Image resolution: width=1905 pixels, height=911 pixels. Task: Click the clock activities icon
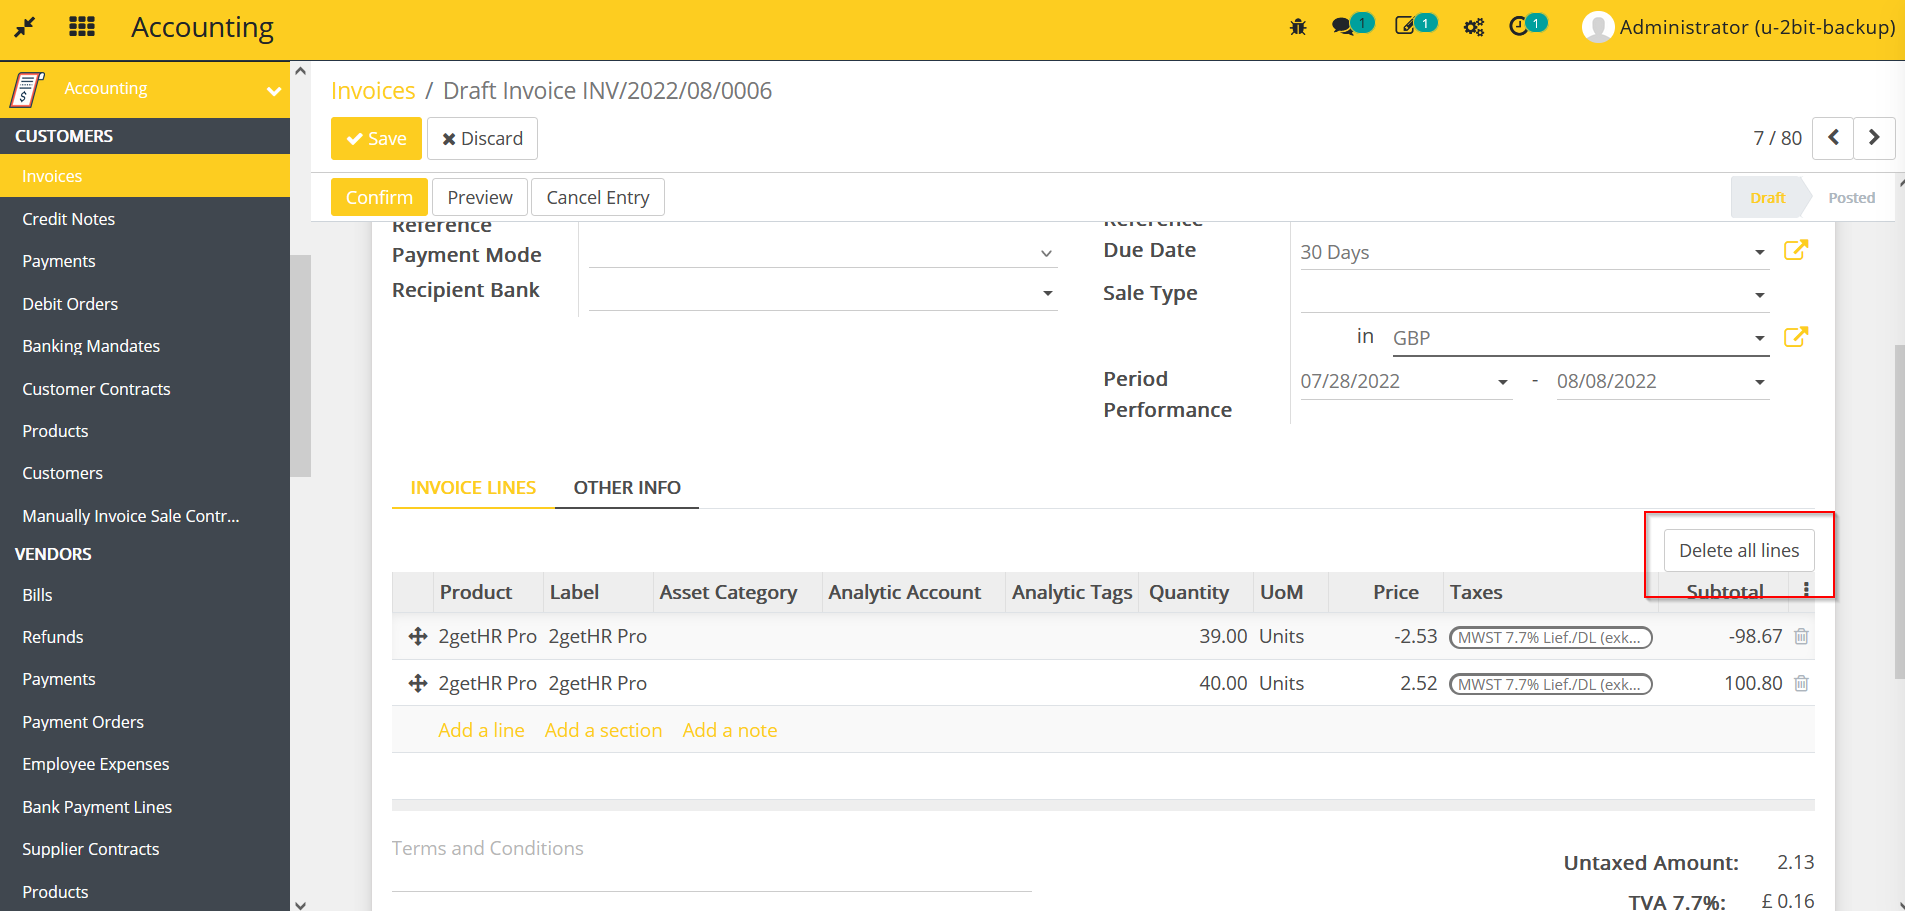pos(1518,27)
